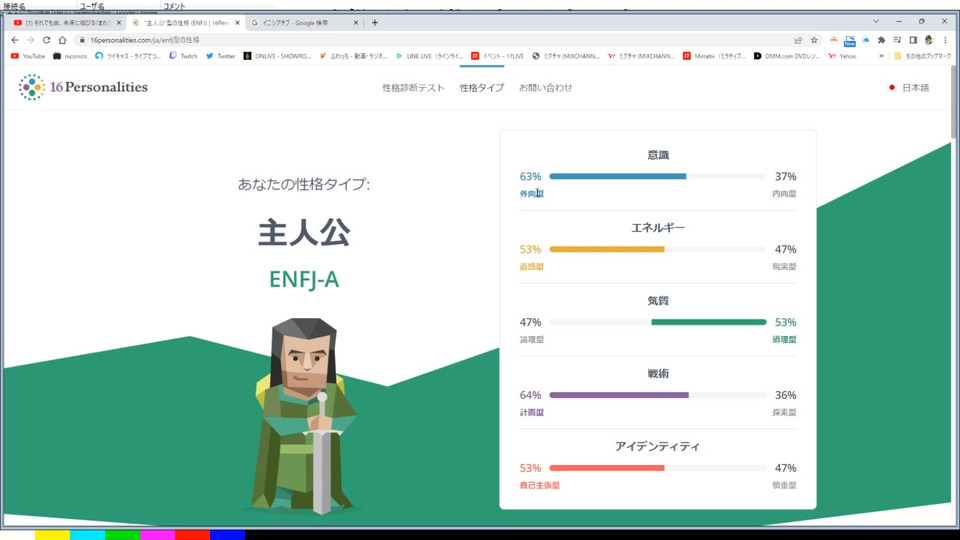Open the tab search dropdown arrow
960x540 pixels.
(x=876, y=21)
